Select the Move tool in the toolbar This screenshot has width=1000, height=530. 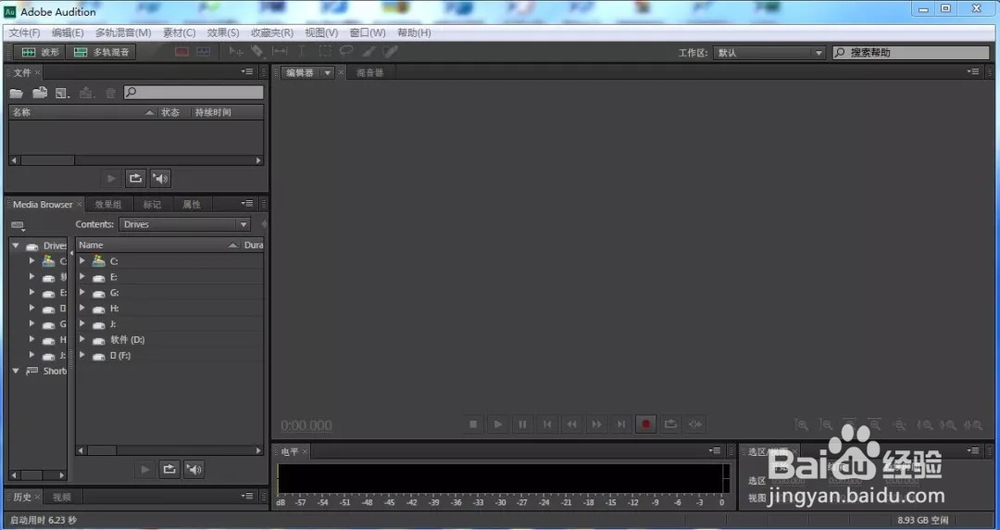[x=236, y=52]
